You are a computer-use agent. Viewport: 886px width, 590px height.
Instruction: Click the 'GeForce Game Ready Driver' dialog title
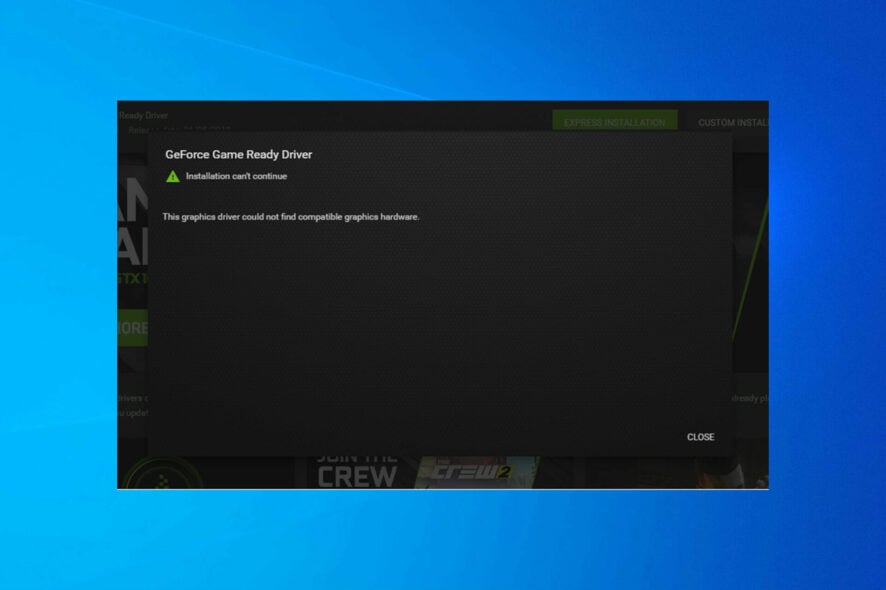point(238,154)
